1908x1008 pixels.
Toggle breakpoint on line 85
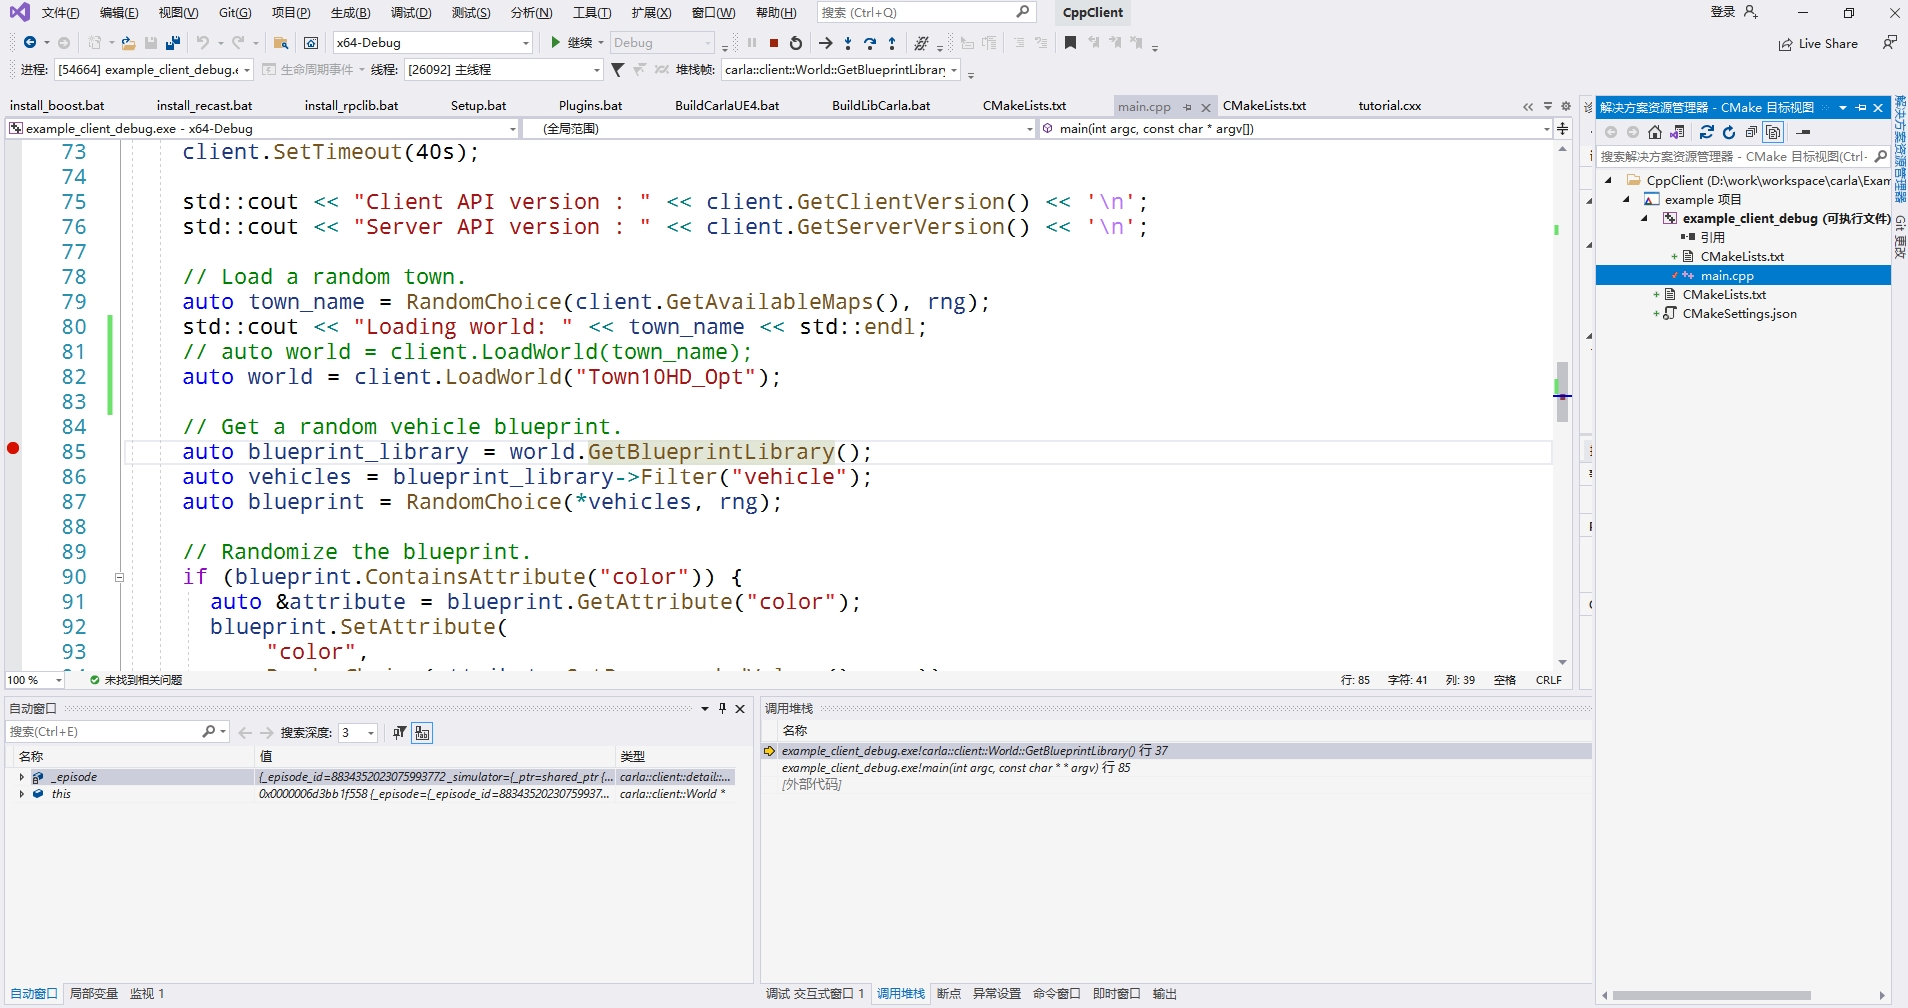pos(13,448)
